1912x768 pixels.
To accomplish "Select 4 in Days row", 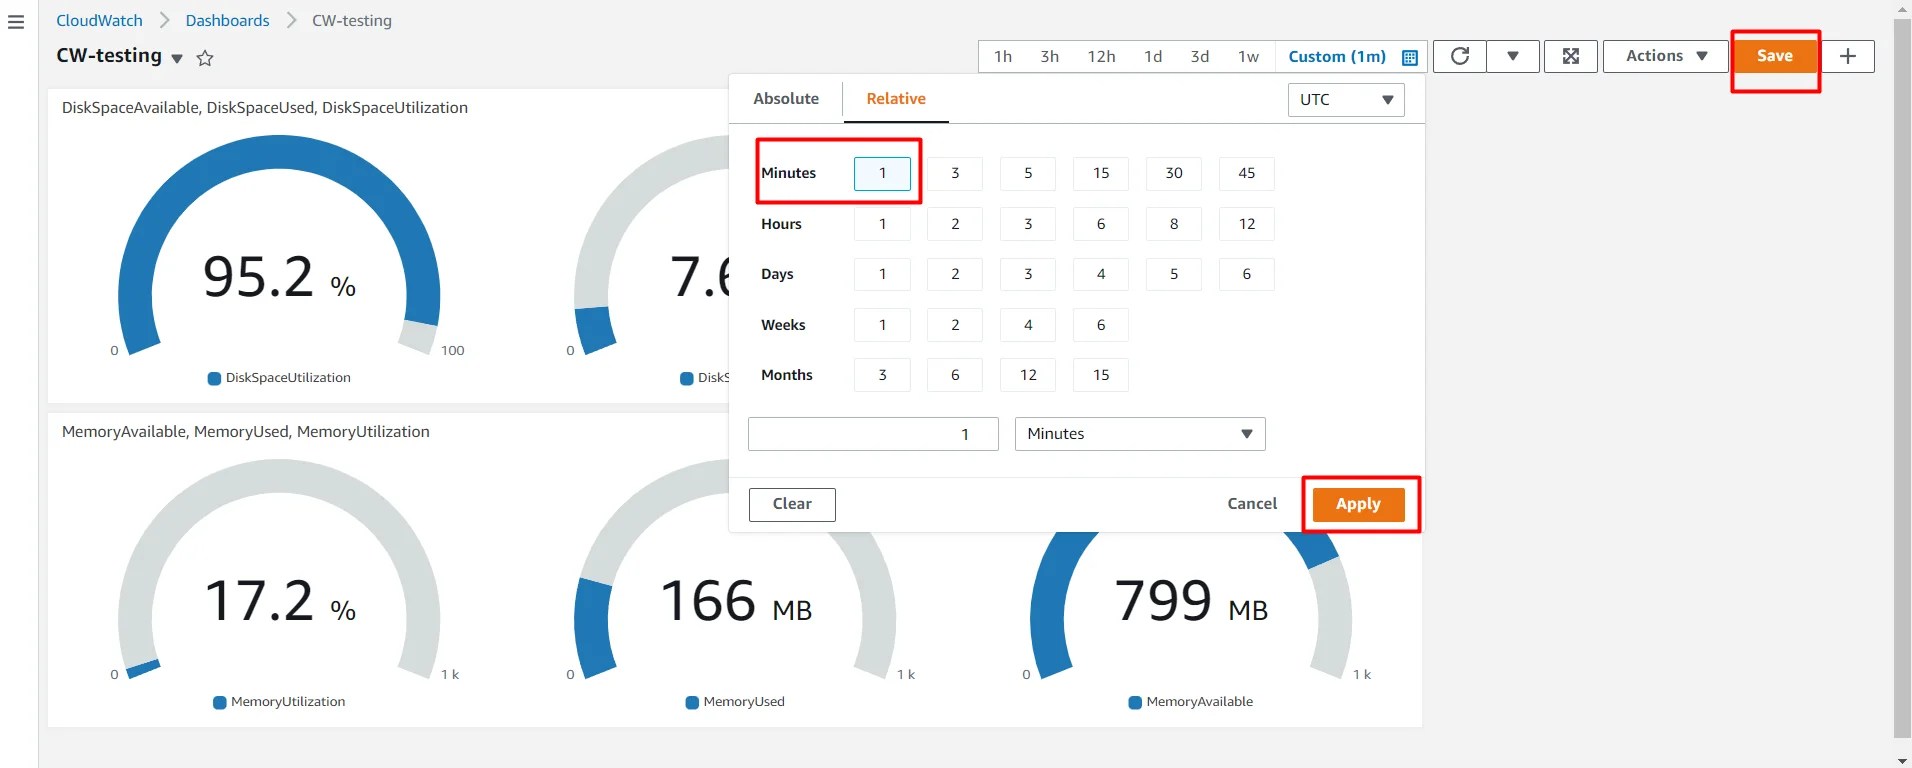I will click(1101, 274).
